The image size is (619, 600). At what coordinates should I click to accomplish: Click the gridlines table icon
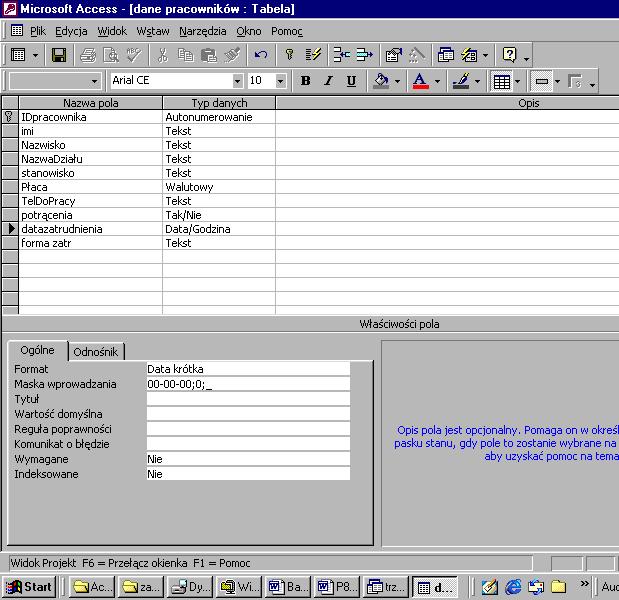(x=501, y=81)
